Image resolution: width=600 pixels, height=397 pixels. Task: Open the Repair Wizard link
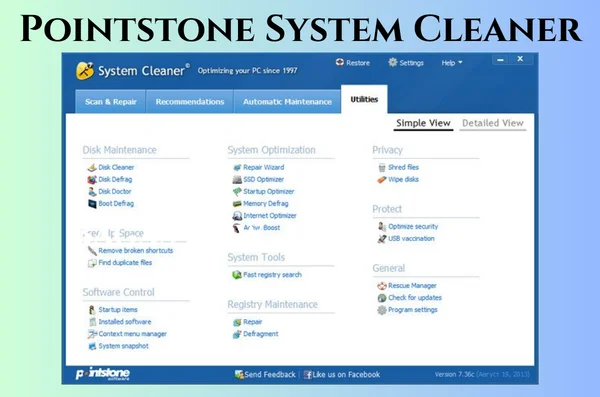[x=264, y=167]
